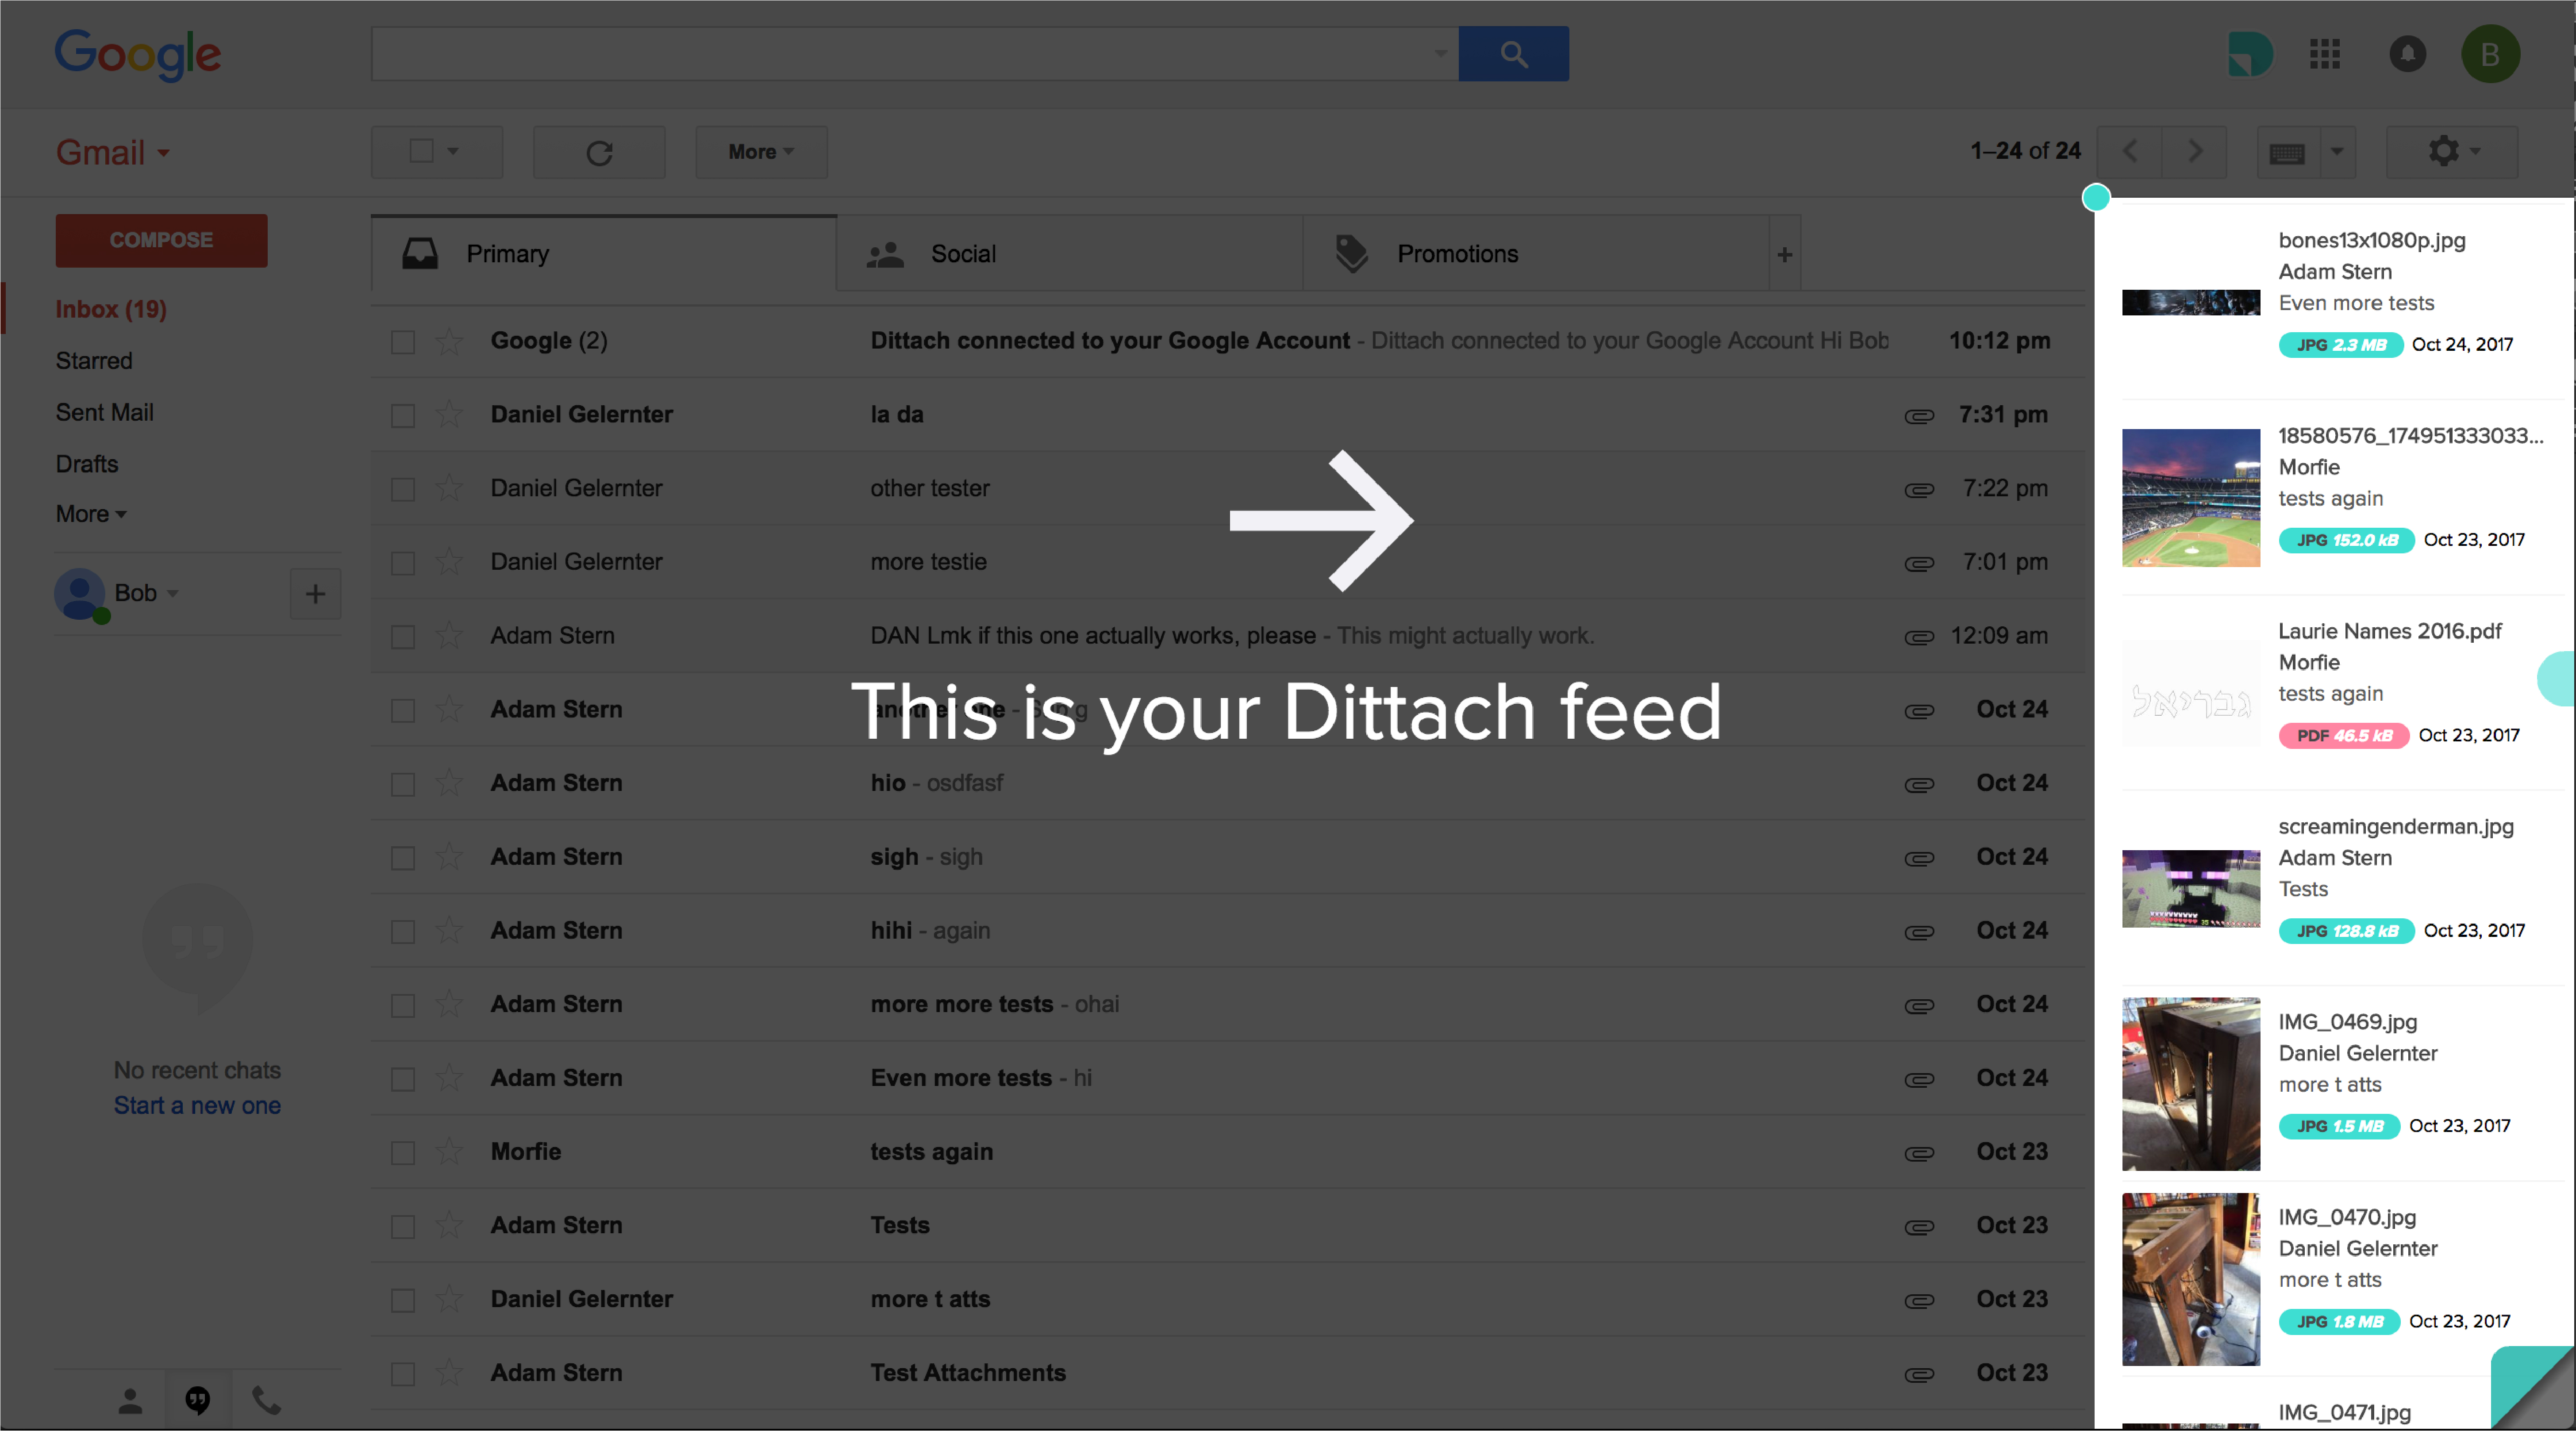
Task: Check the Google (2) message checkbox
Action: coord(403,342)
